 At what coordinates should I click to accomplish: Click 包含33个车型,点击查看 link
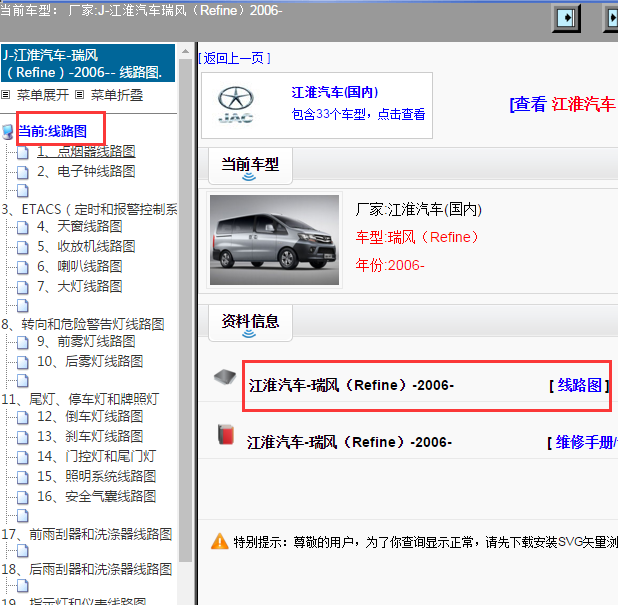pos(358,114)
